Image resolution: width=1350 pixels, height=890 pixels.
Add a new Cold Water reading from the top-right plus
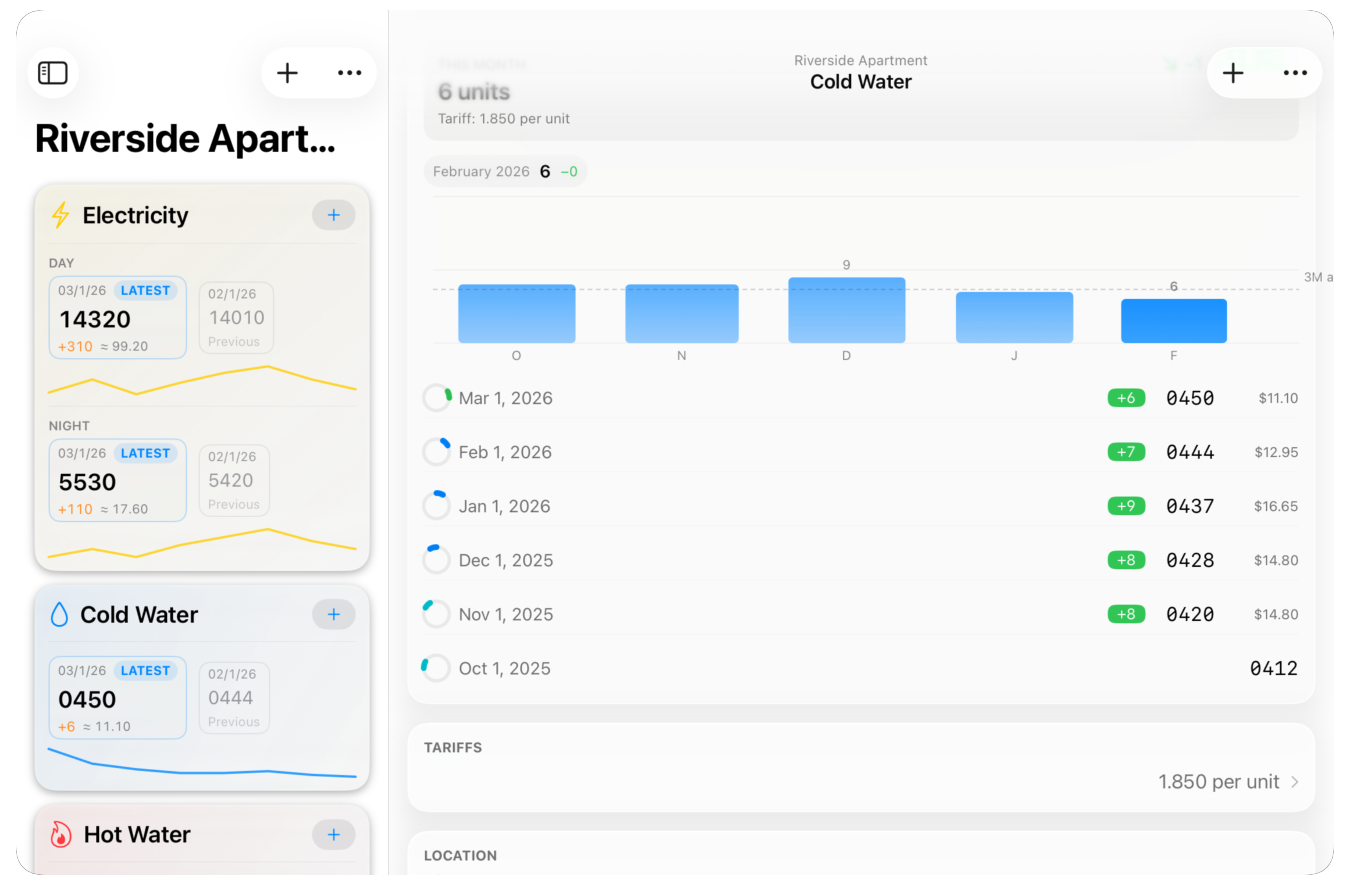tap(1233, 73)
